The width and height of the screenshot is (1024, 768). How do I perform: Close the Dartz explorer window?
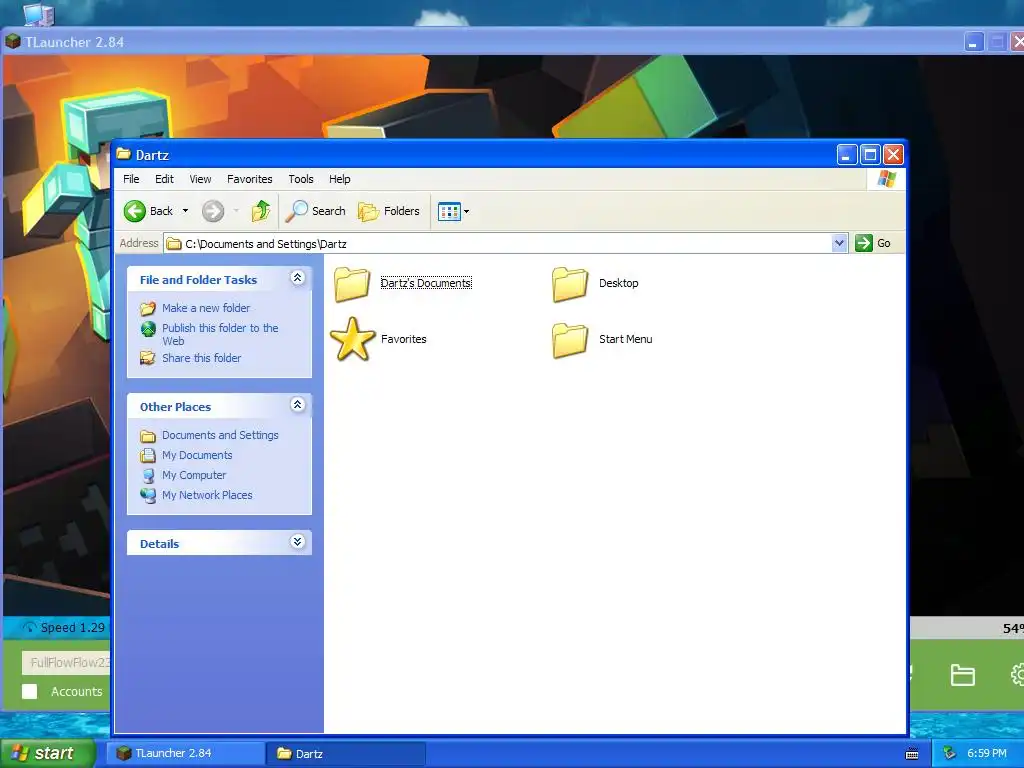[893, 155]
